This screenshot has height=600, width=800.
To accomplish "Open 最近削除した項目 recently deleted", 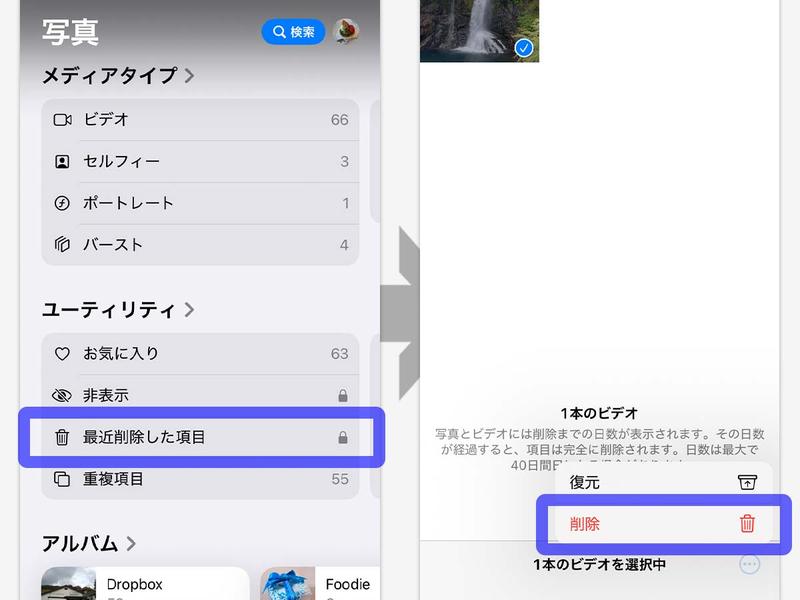I will point(202,437).
